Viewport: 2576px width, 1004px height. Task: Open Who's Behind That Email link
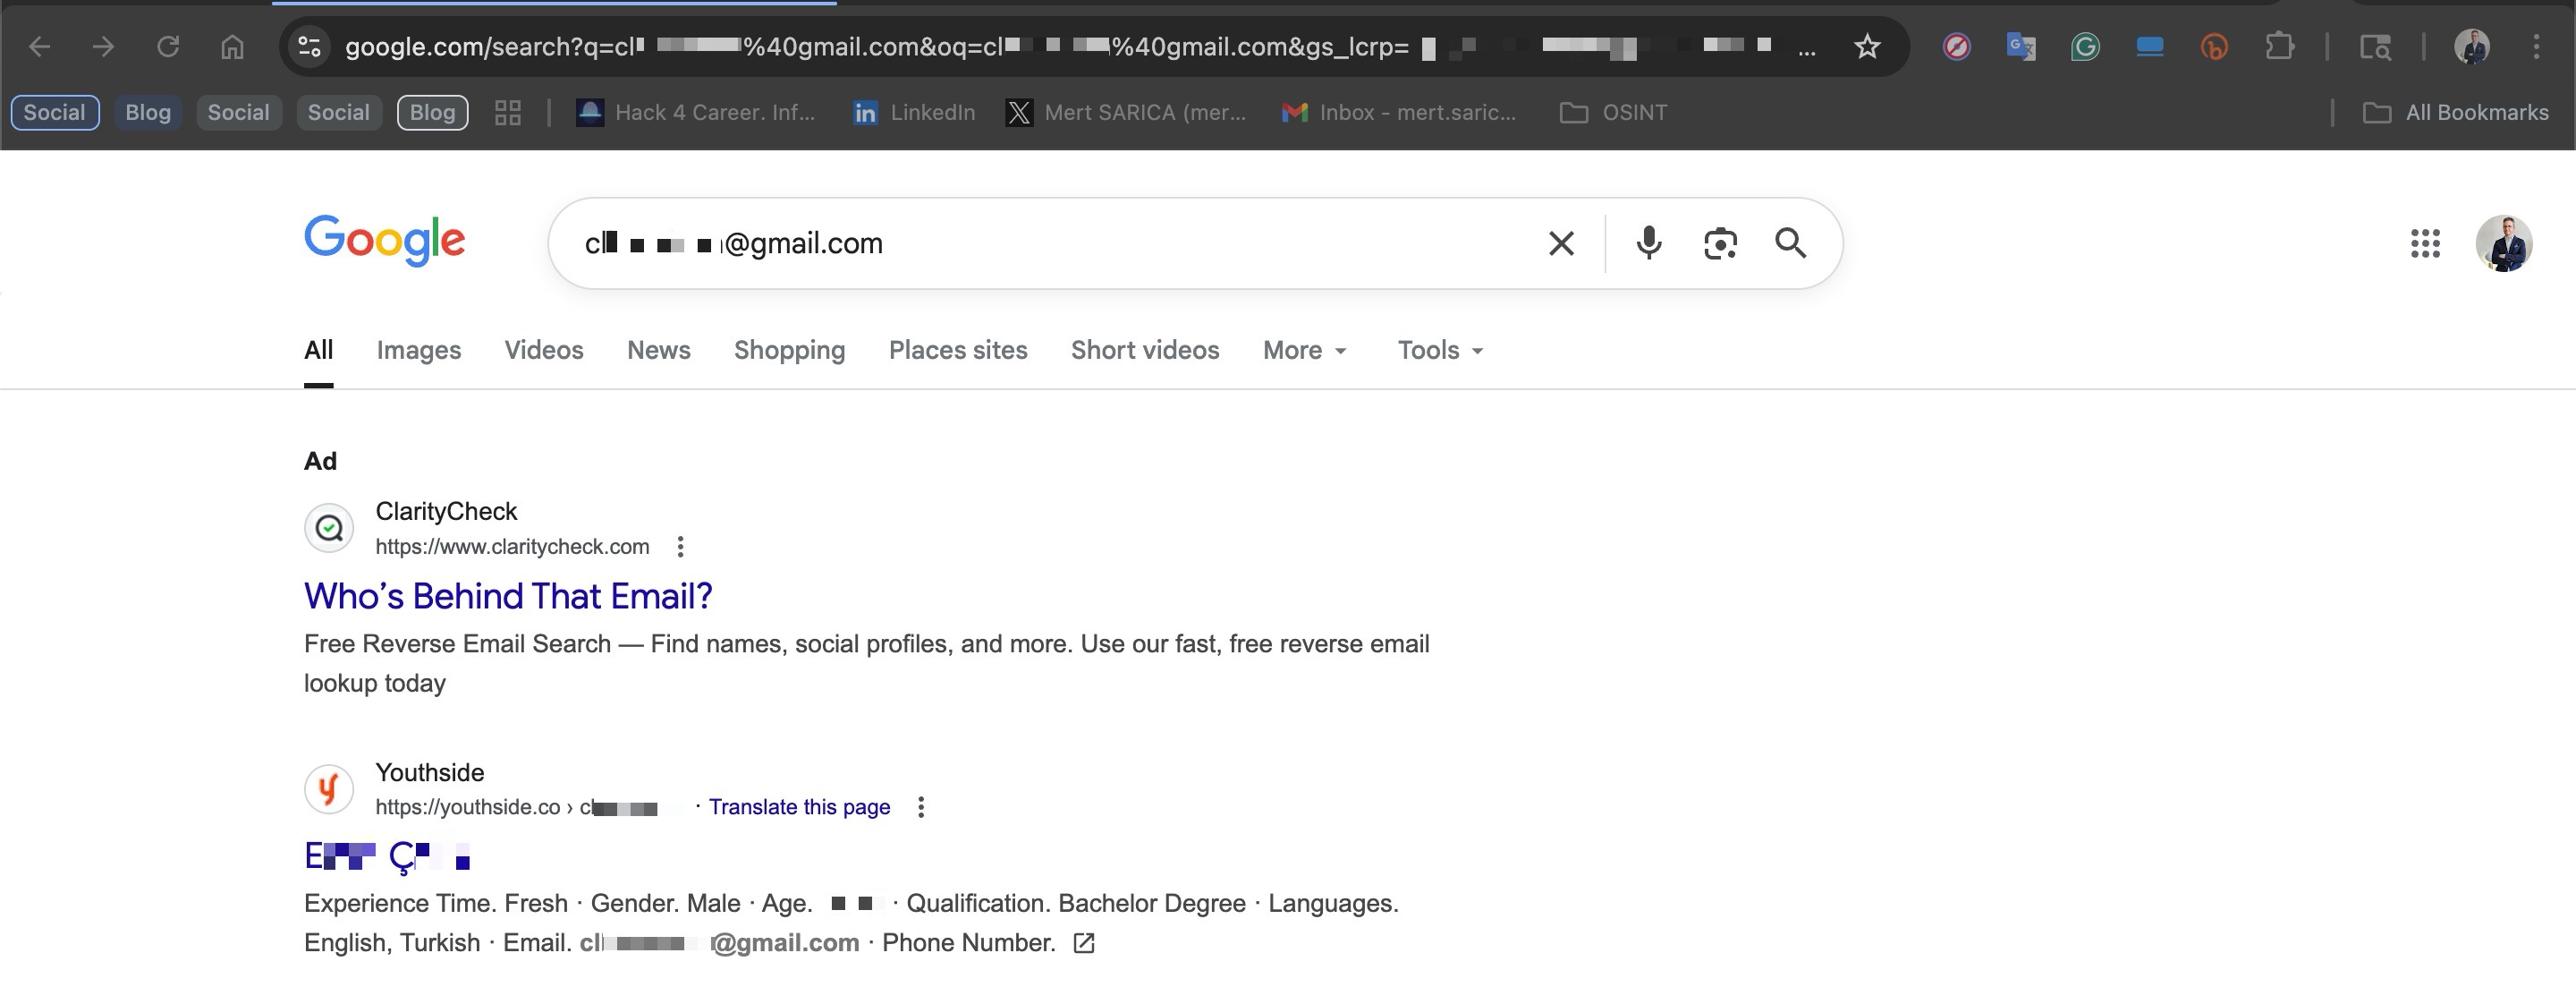pos(508,596)
